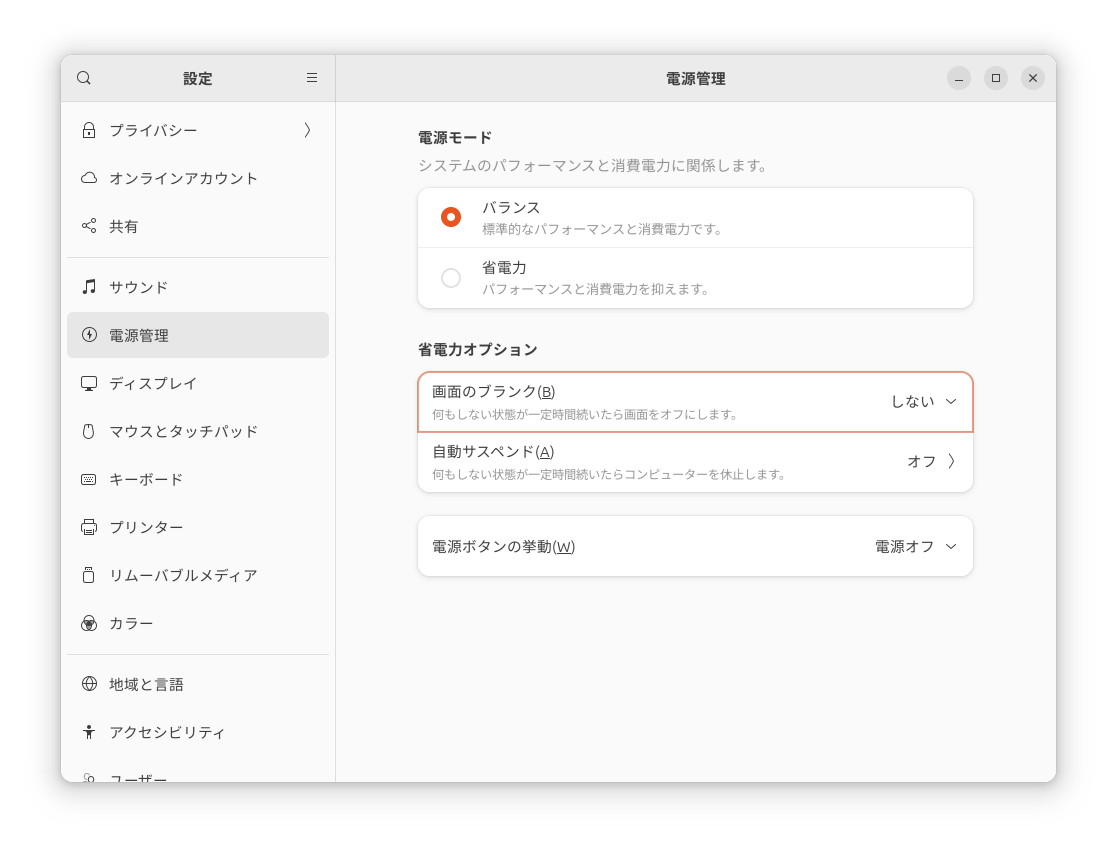Open the 電源ボタンの挙動 dropdown
The width and height of the screenshot is (1117, 849).
click(x=915, y=547)
